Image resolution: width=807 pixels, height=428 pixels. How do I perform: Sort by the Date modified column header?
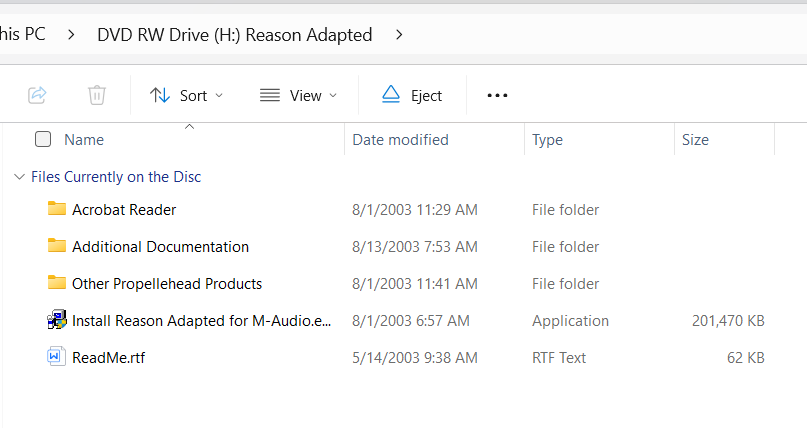tap(400, 140)
